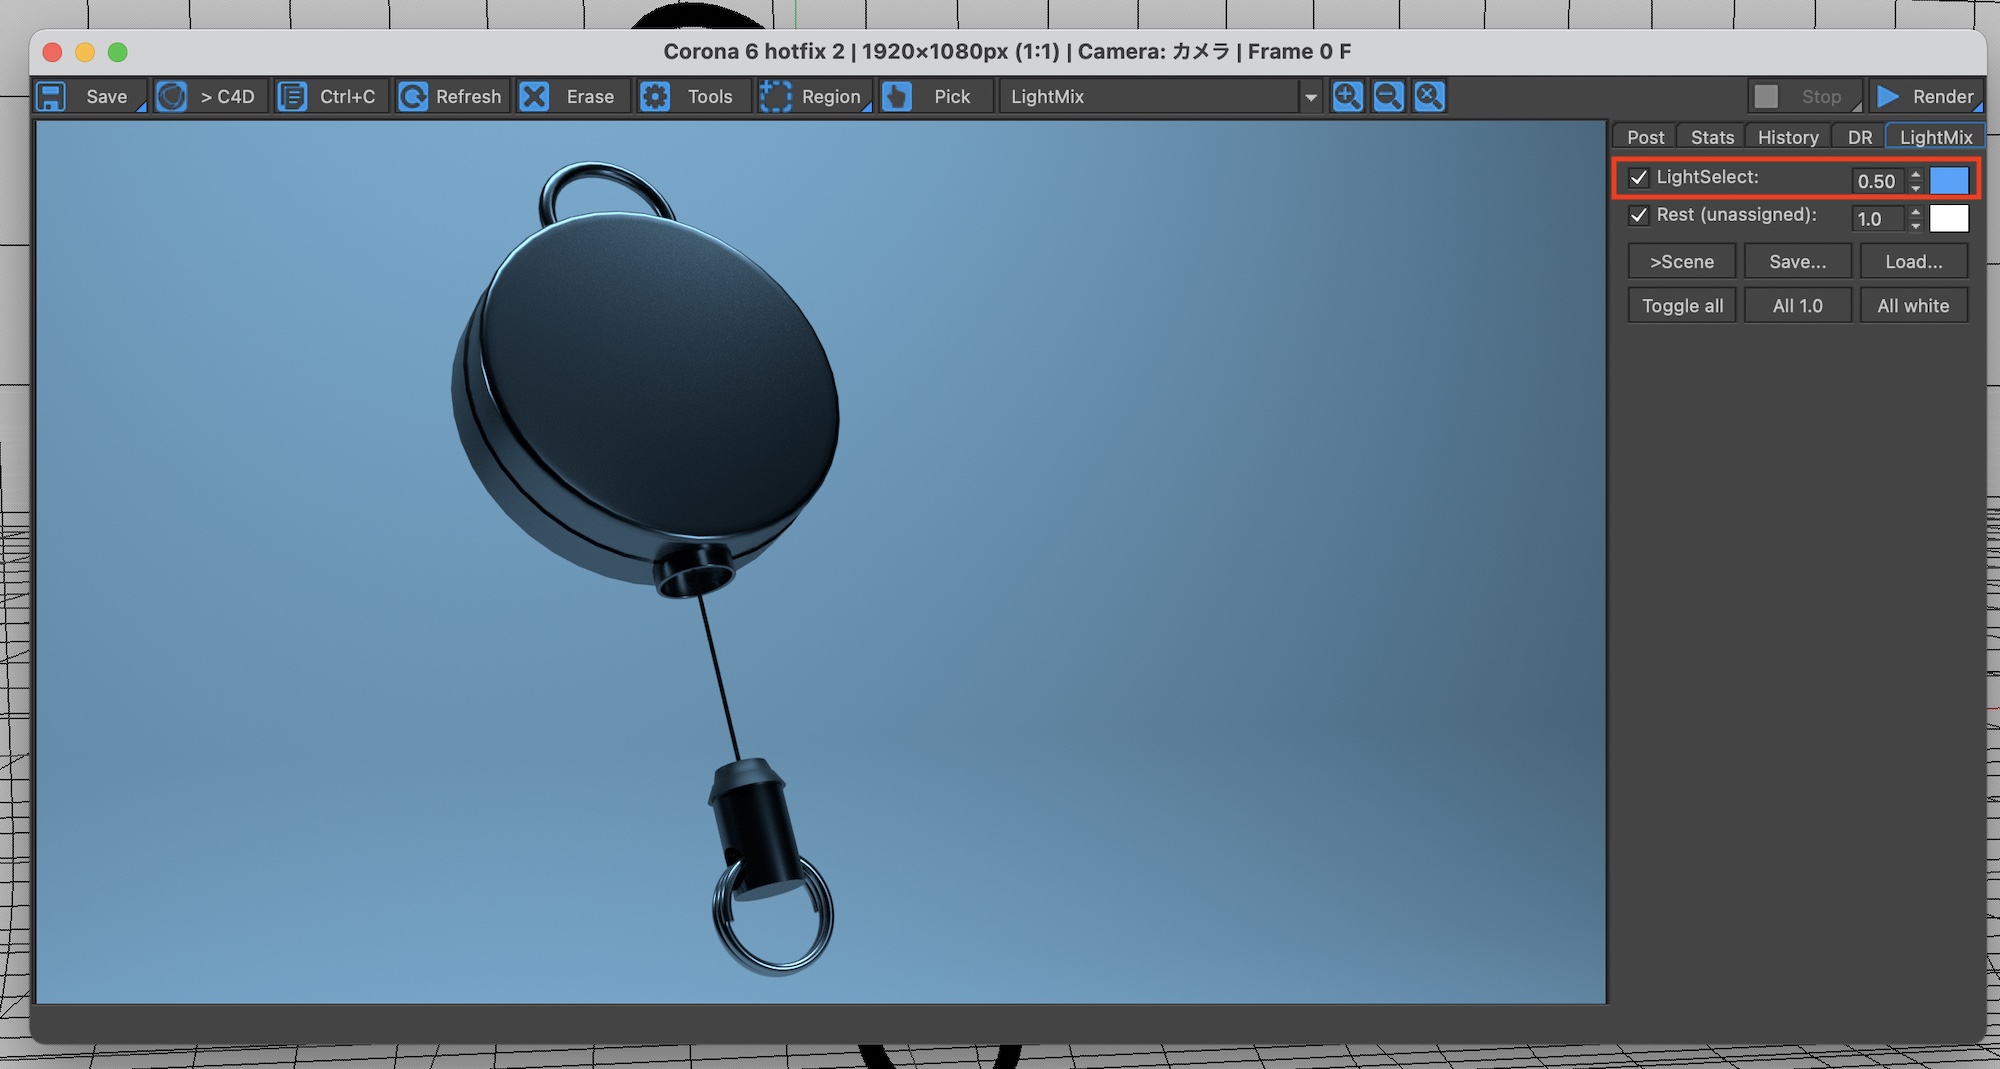The image size is (2000, 1069).
Task: Zoom out with the magnifier minus icon
Action: (1388, 97)
